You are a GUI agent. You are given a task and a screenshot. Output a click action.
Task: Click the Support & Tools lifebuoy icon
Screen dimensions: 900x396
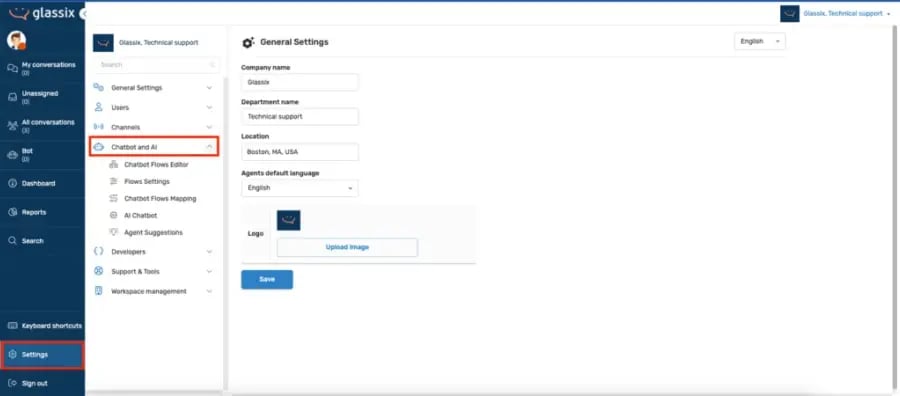pyautogui.click(x=99, y=271)
